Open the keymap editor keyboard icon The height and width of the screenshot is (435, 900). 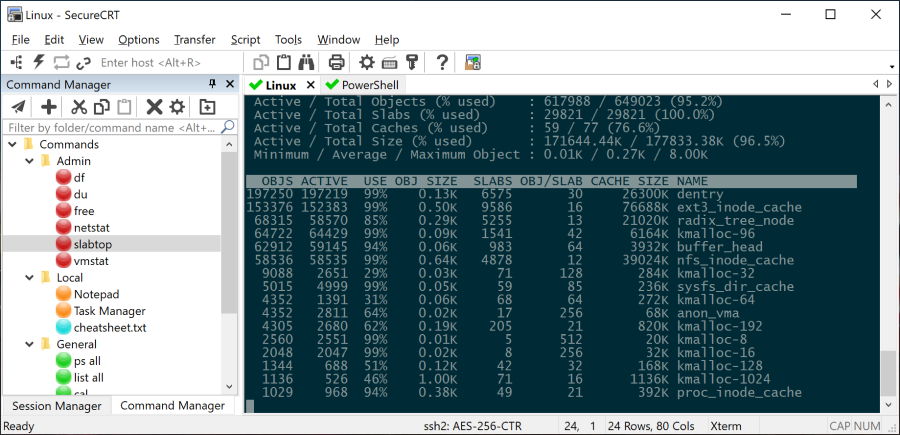click(389, 62)
